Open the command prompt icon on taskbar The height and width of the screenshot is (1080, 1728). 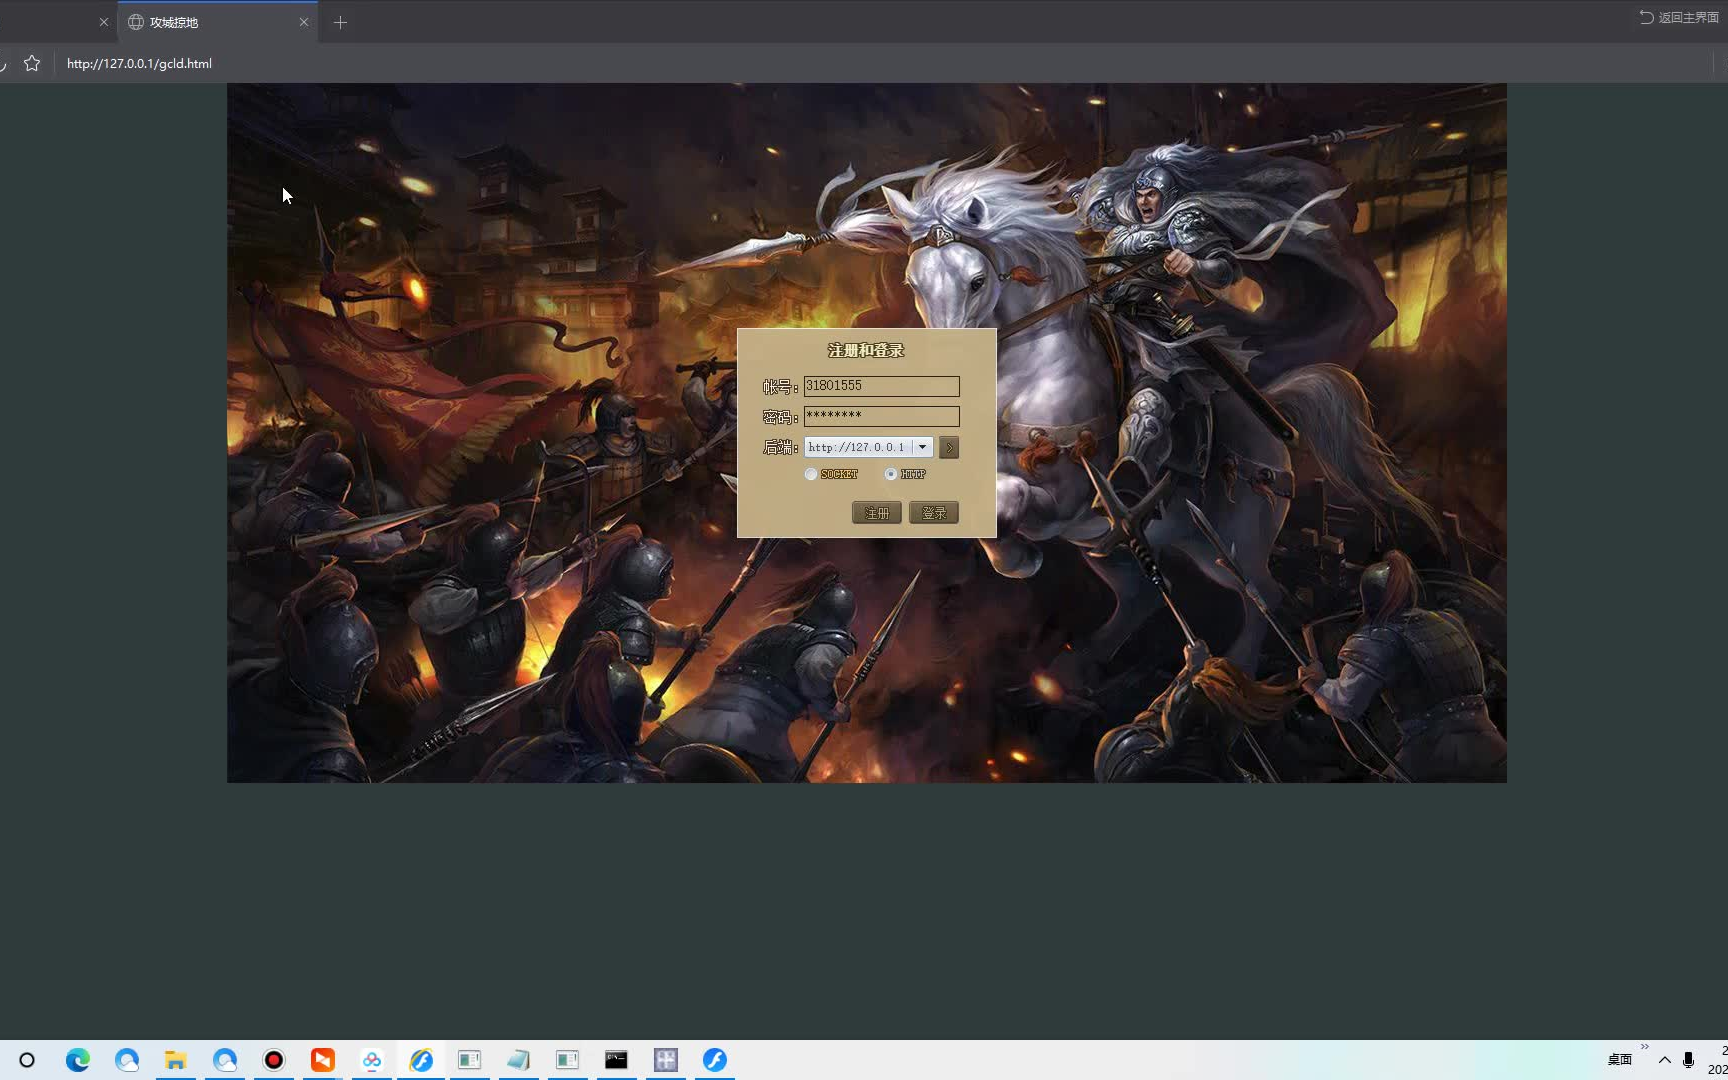[617, 1060]
